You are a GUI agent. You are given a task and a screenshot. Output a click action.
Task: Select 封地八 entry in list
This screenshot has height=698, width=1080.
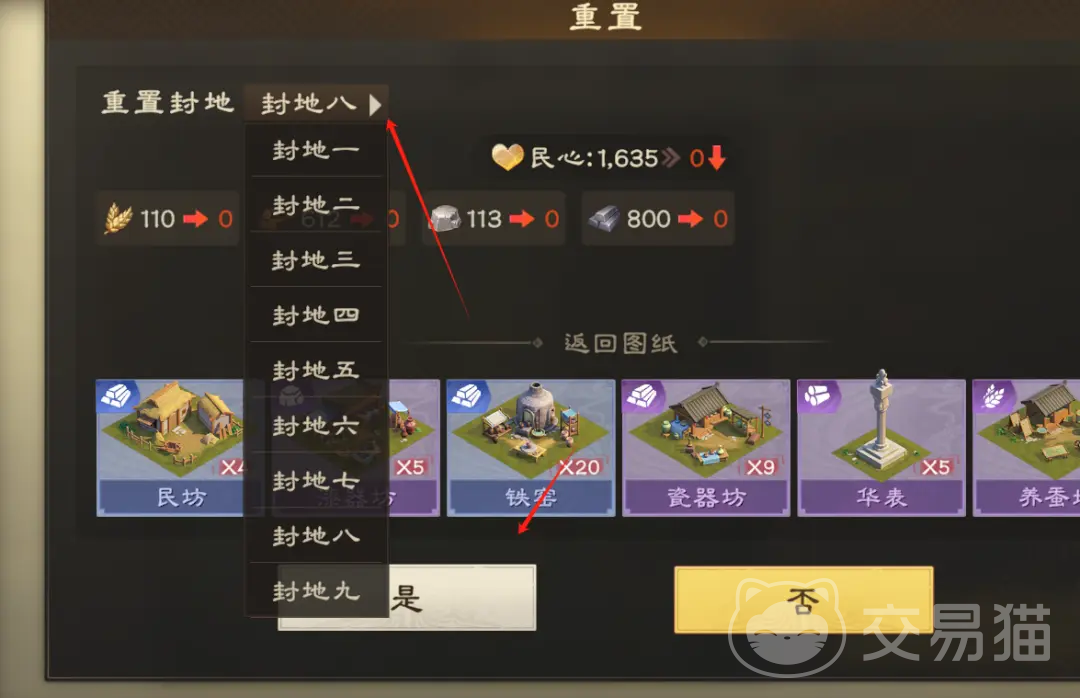(x=316, y=535)
